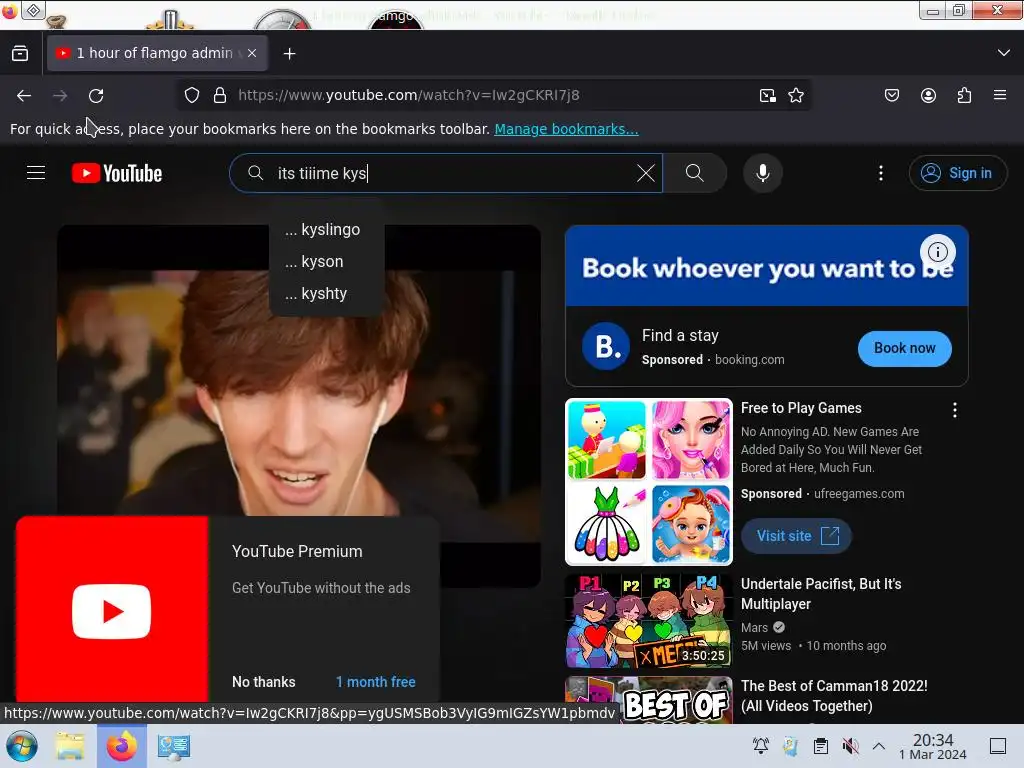Start voice search with microphone
The height and width of the screenshot is (768, 1024).
click(763, 173)
